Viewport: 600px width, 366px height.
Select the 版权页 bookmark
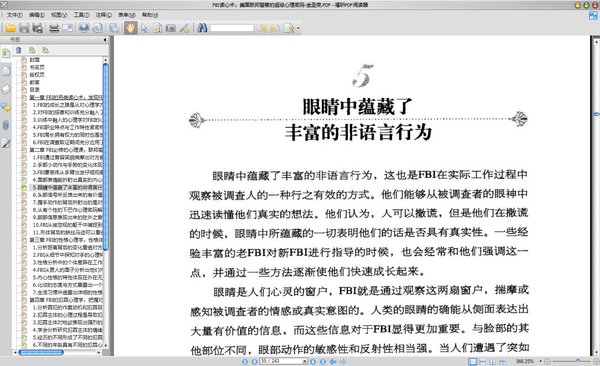point(37,75)
